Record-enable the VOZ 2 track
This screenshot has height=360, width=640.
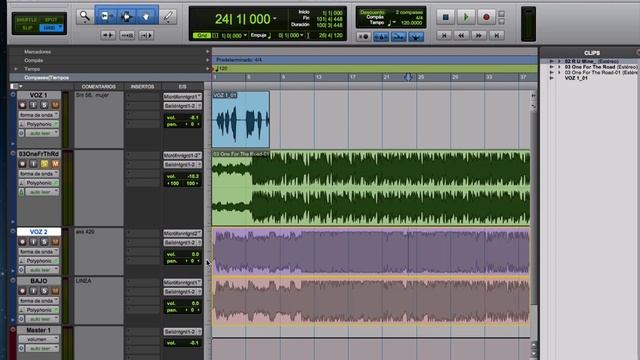pos(22,242)
